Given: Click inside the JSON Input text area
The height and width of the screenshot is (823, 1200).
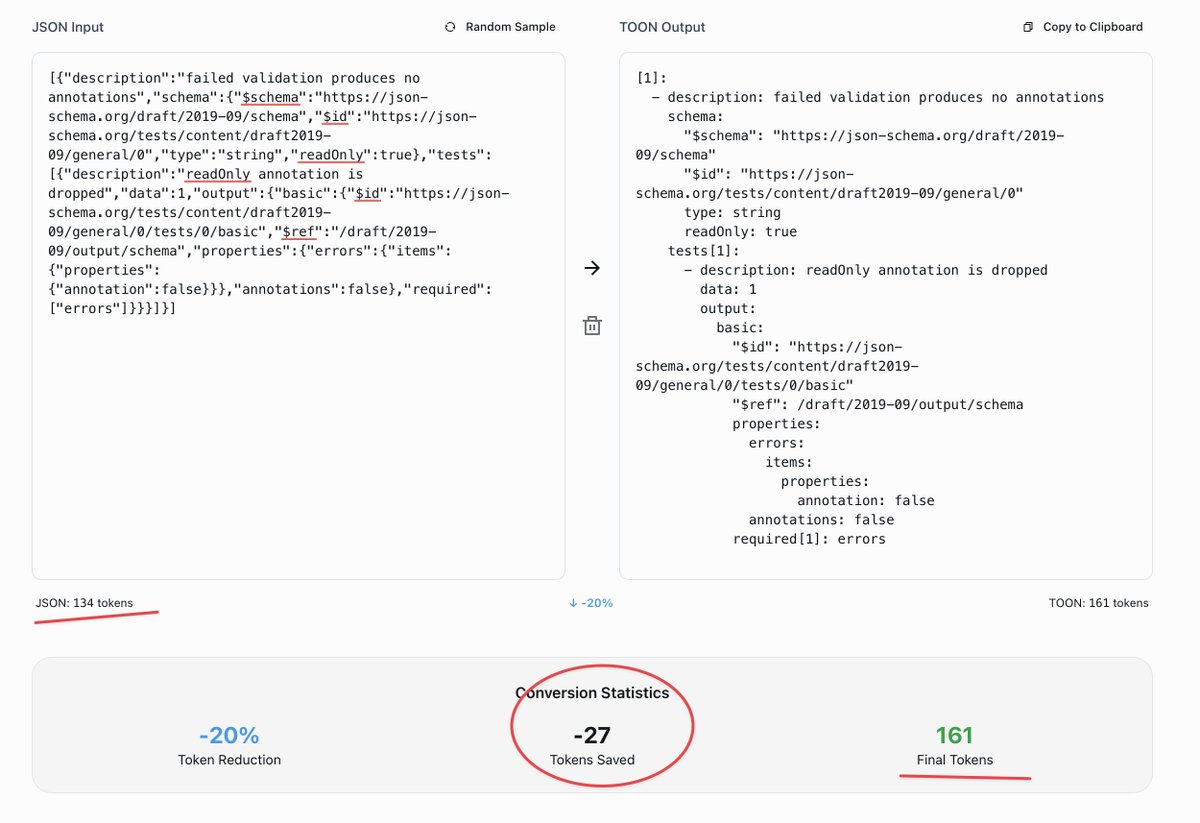Looking at the screenshot, I should click(298, 316).
